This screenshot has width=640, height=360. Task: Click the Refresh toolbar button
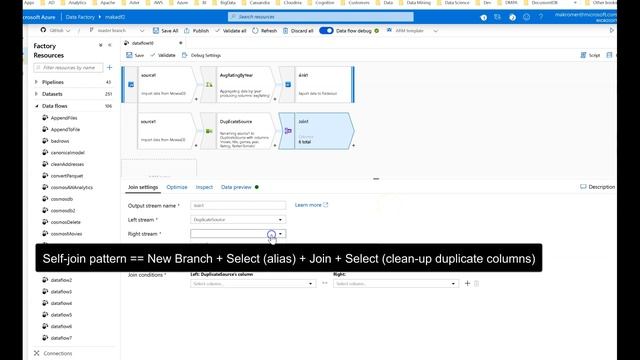pos(264,31)
